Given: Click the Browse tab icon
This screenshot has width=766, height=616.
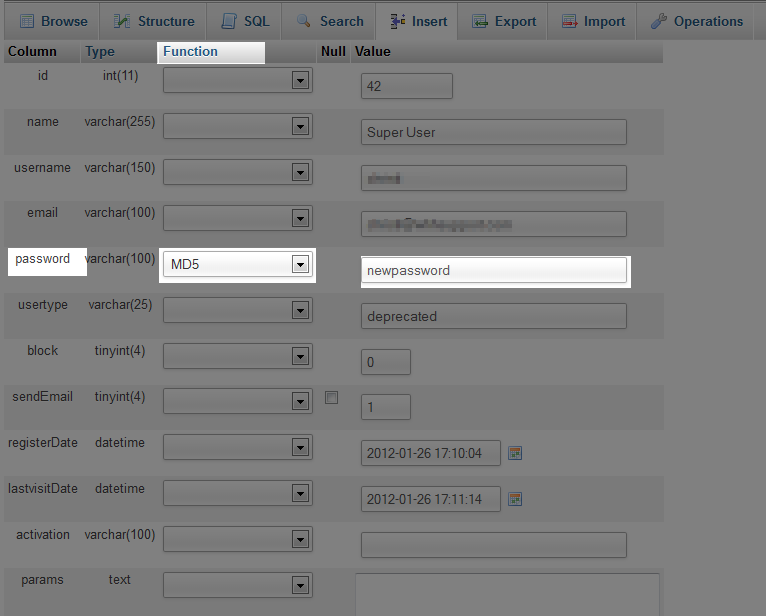Looking at the screenshot, I should [x=26, y=21].
